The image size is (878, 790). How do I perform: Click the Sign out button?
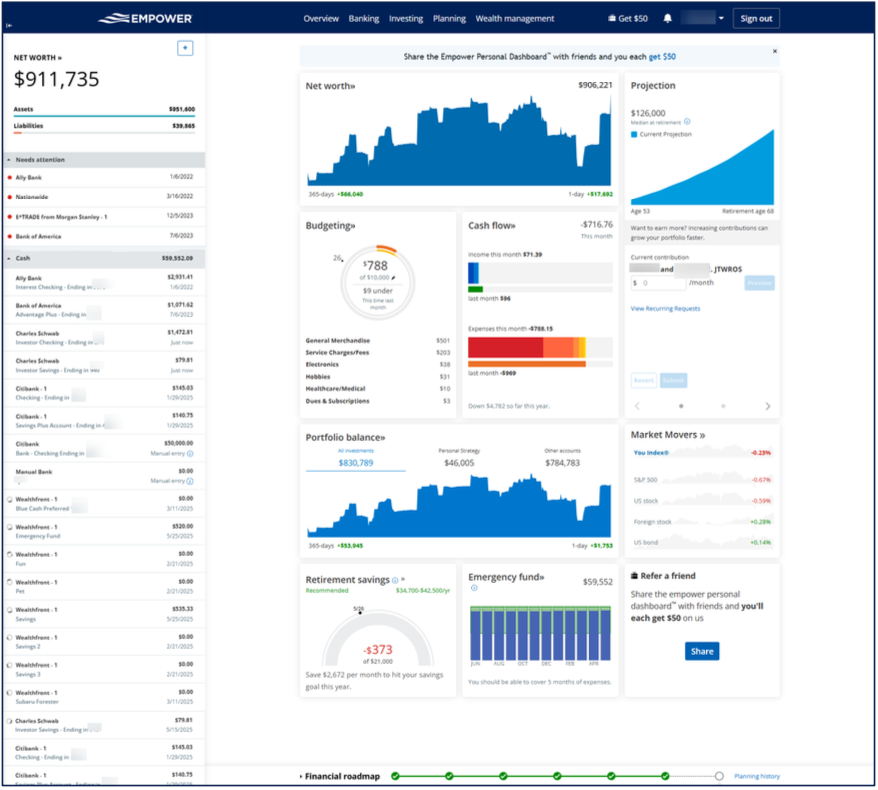pos(756,18)
